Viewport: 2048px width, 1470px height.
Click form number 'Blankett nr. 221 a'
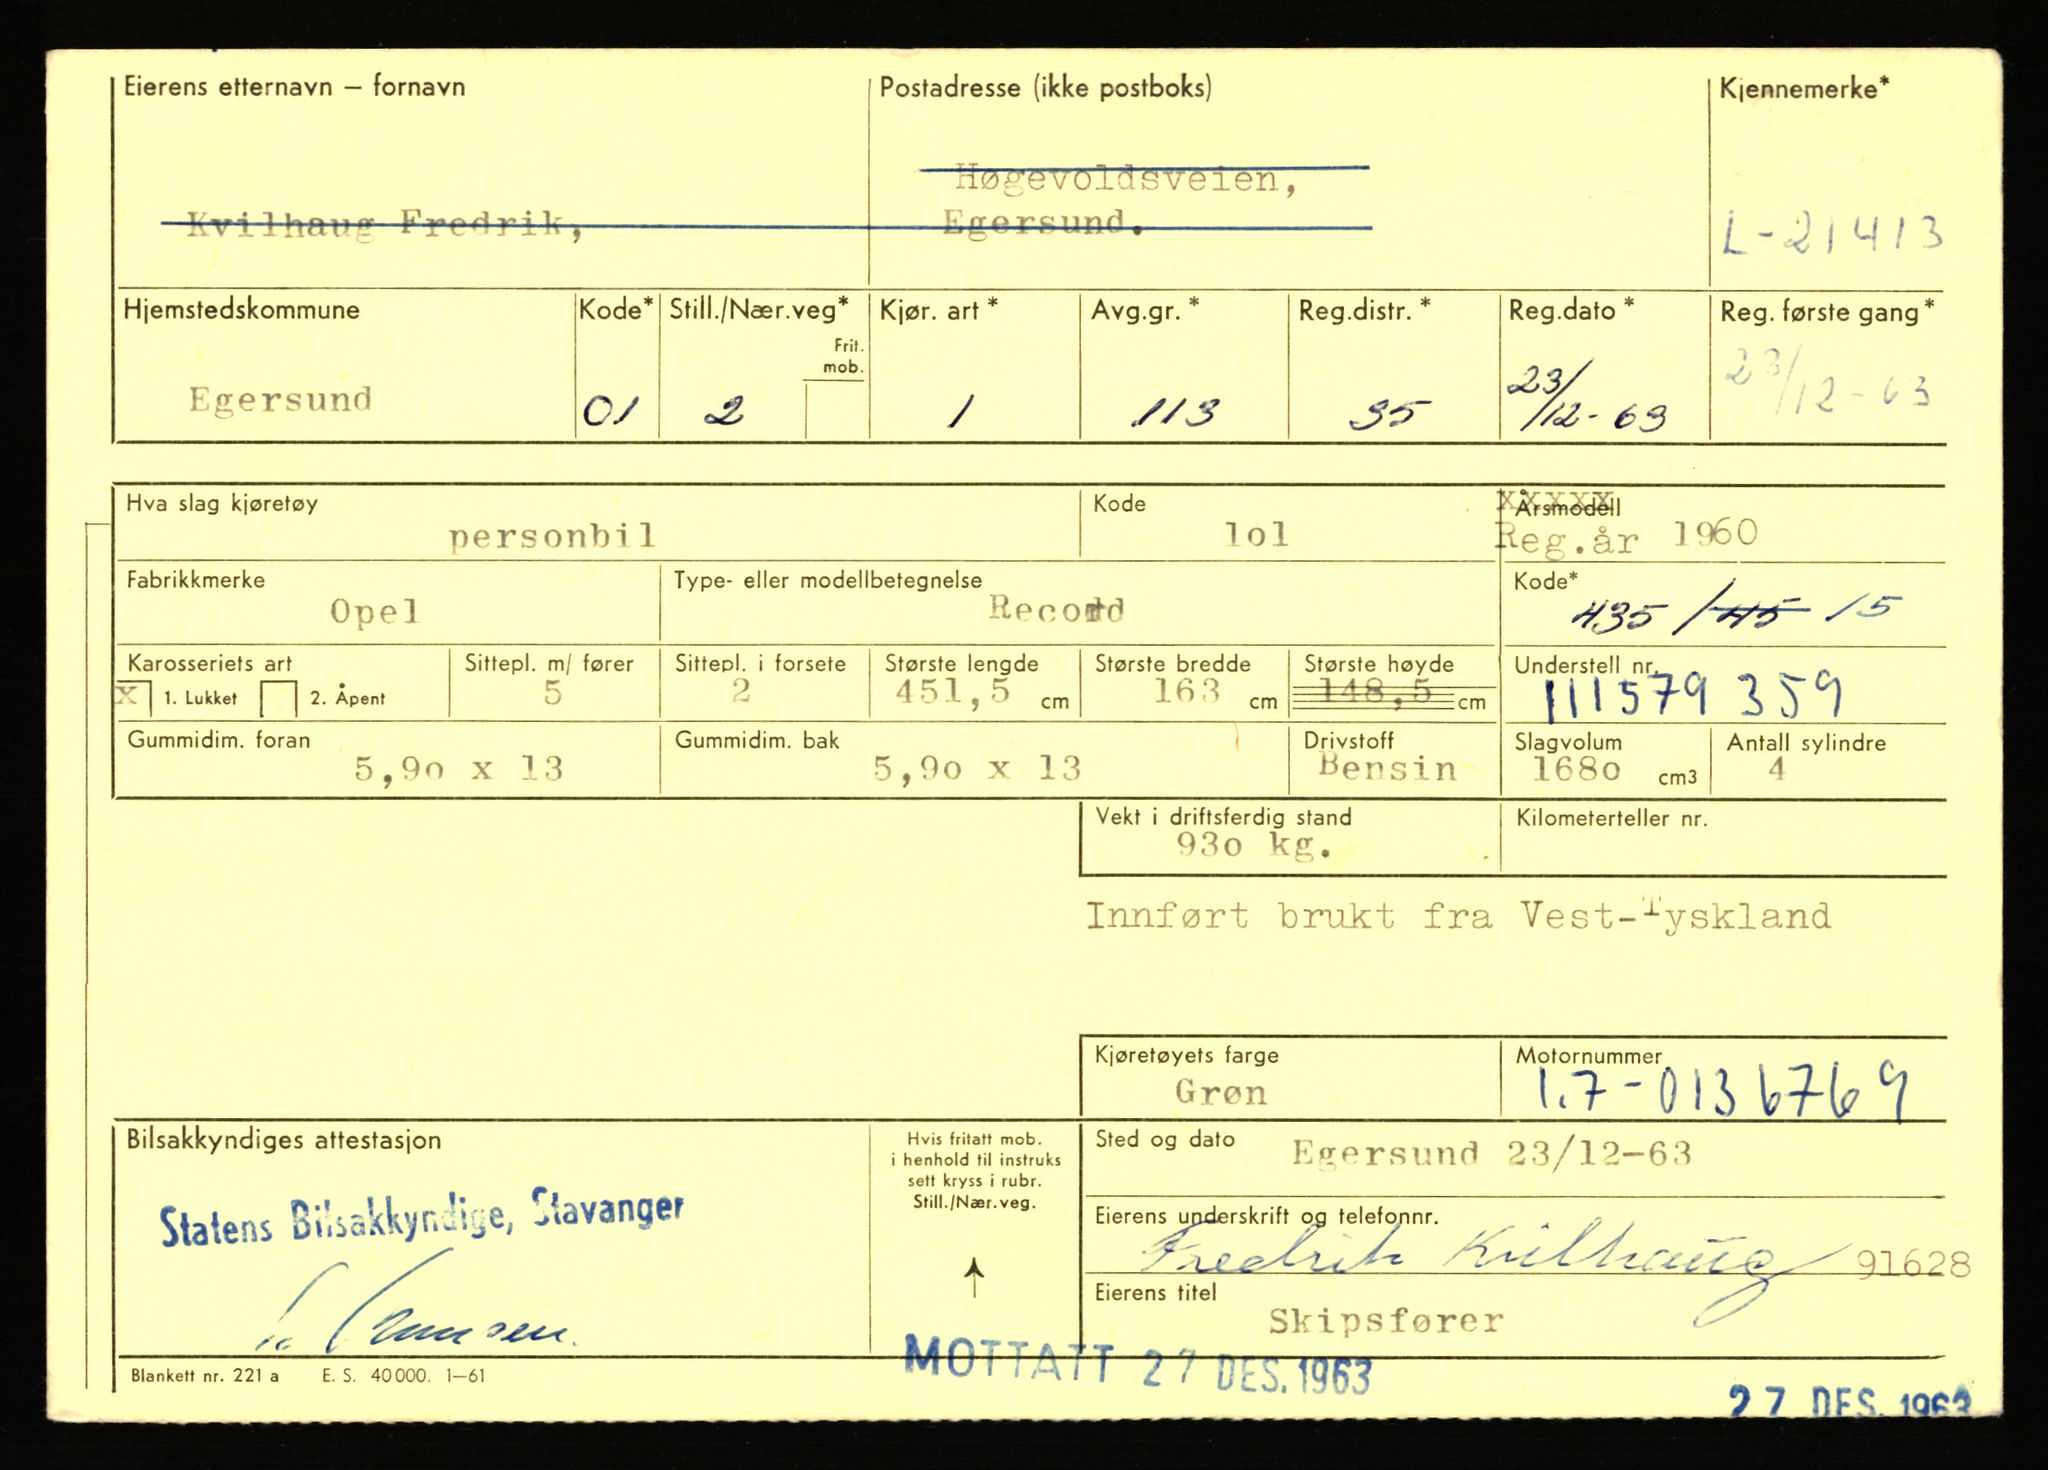205,1376
